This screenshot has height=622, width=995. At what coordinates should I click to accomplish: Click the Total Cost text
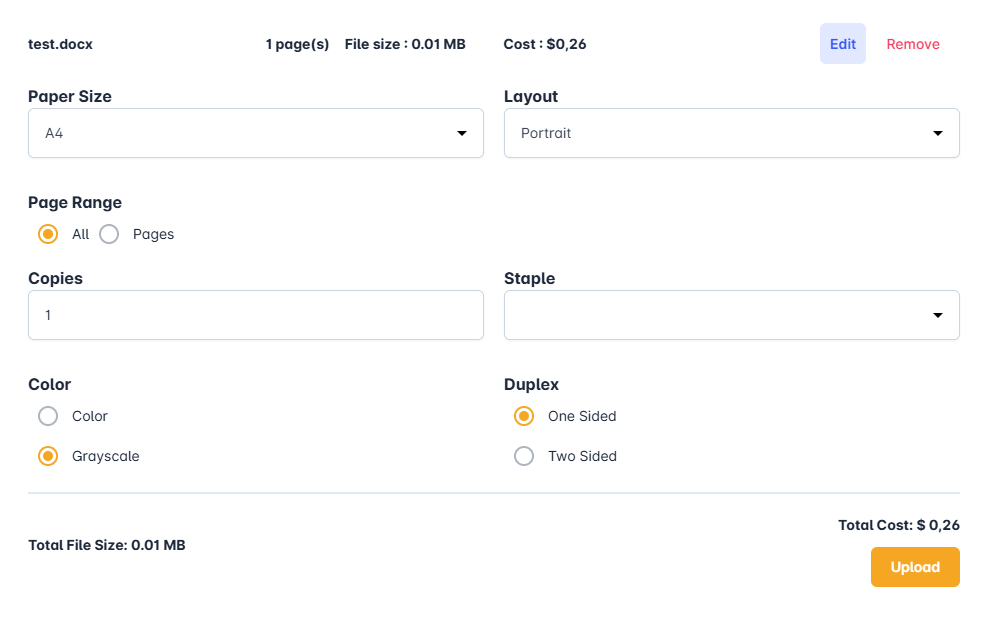[898, 525]
